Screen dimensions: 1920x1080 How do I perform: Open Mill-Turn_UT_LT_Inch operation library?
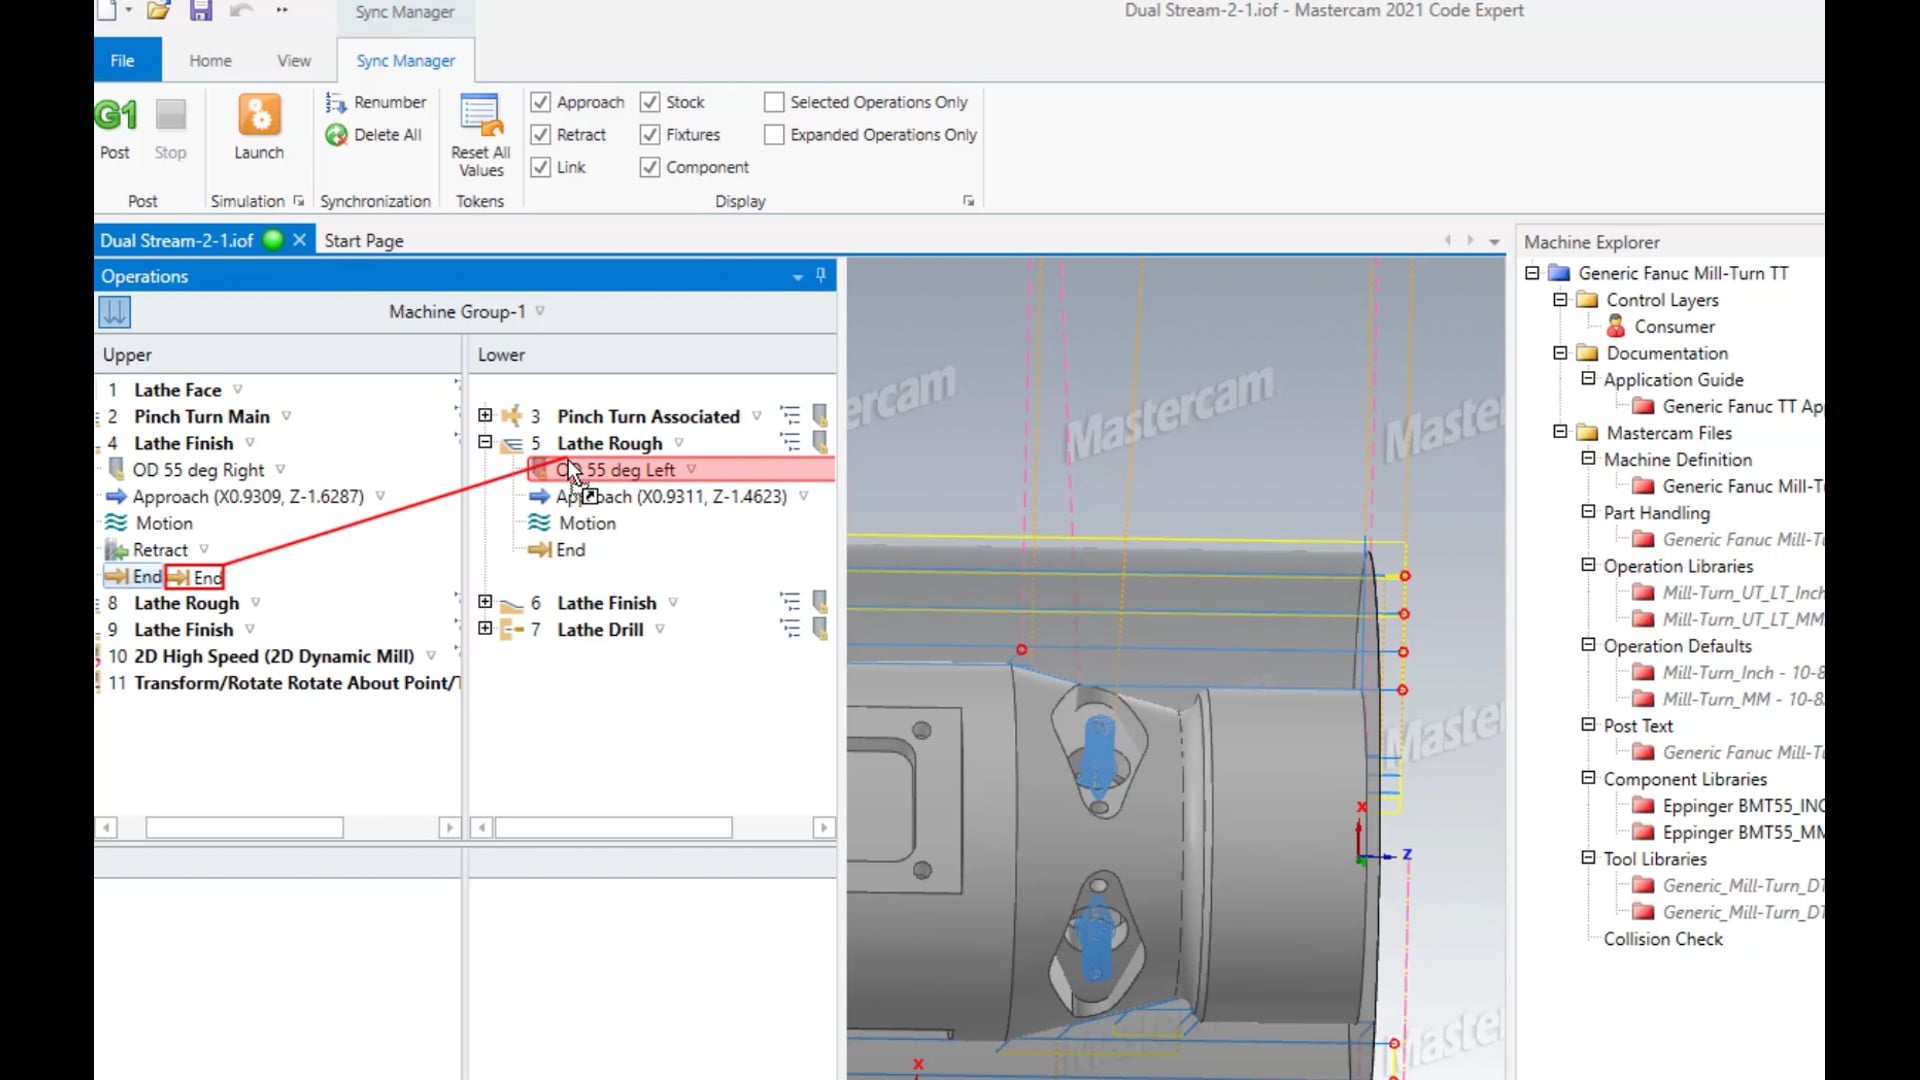1742,592
